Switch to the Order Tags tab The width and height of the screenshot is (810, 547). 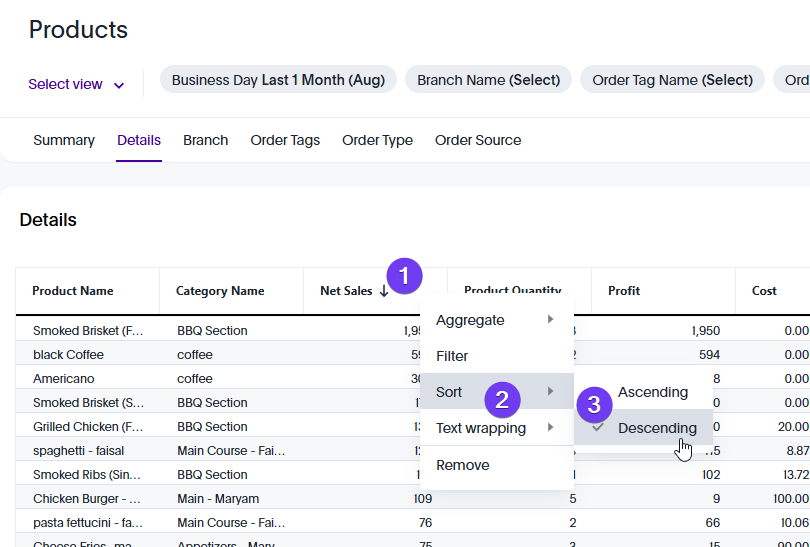click(x=285, y=140)
